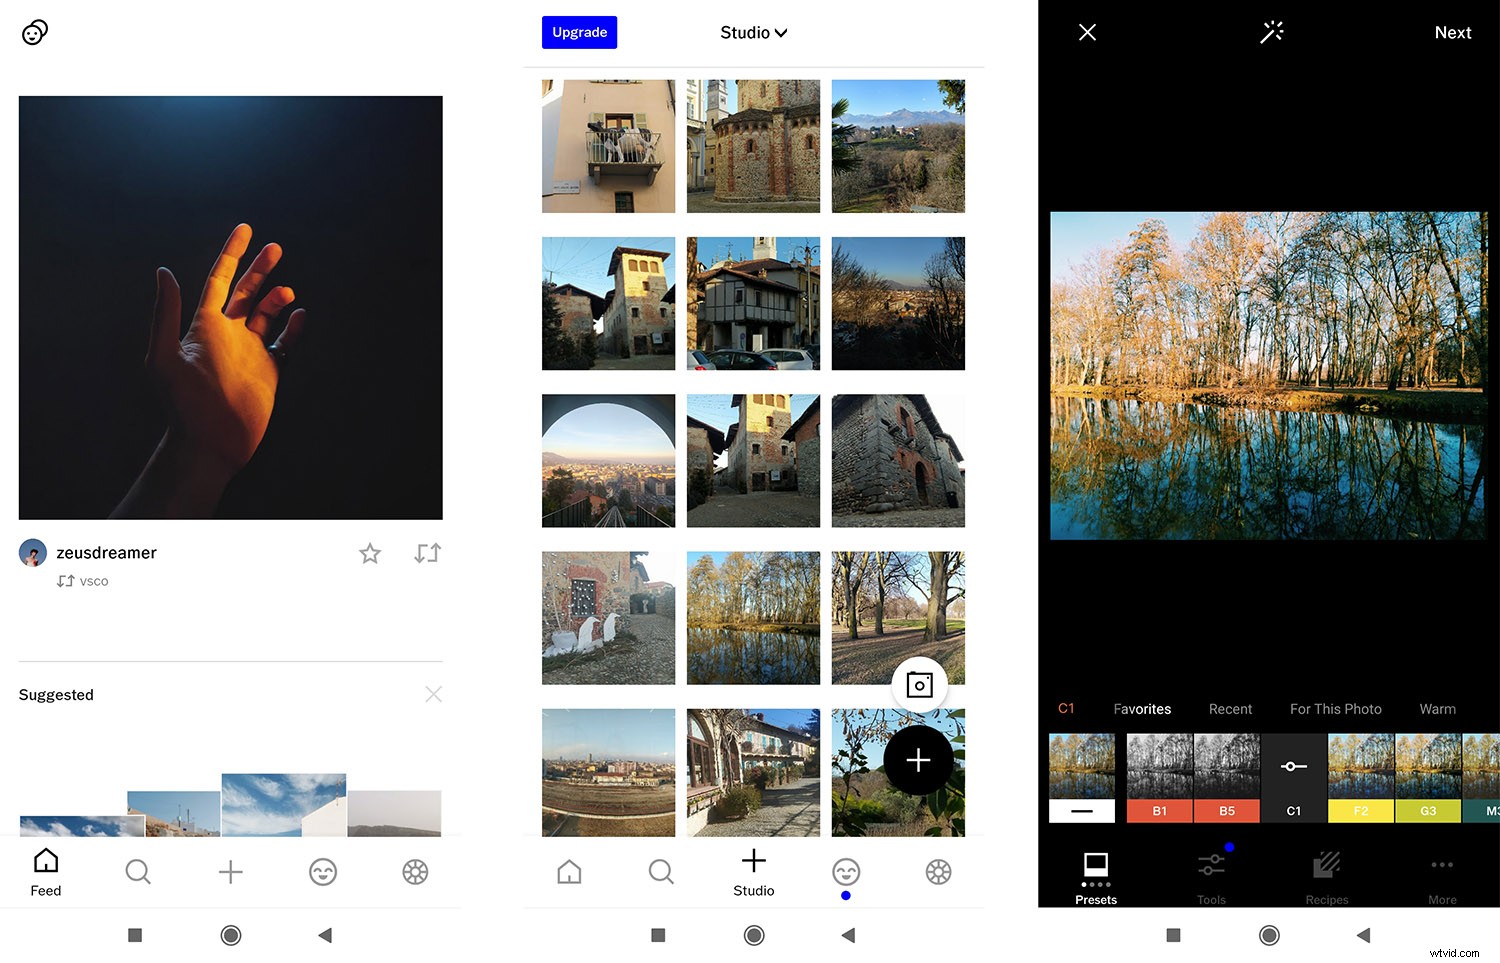Select the Recipes editing icon
Image resolution: width=1500 pixels, height=963 pixels.
coord(1326,872)
